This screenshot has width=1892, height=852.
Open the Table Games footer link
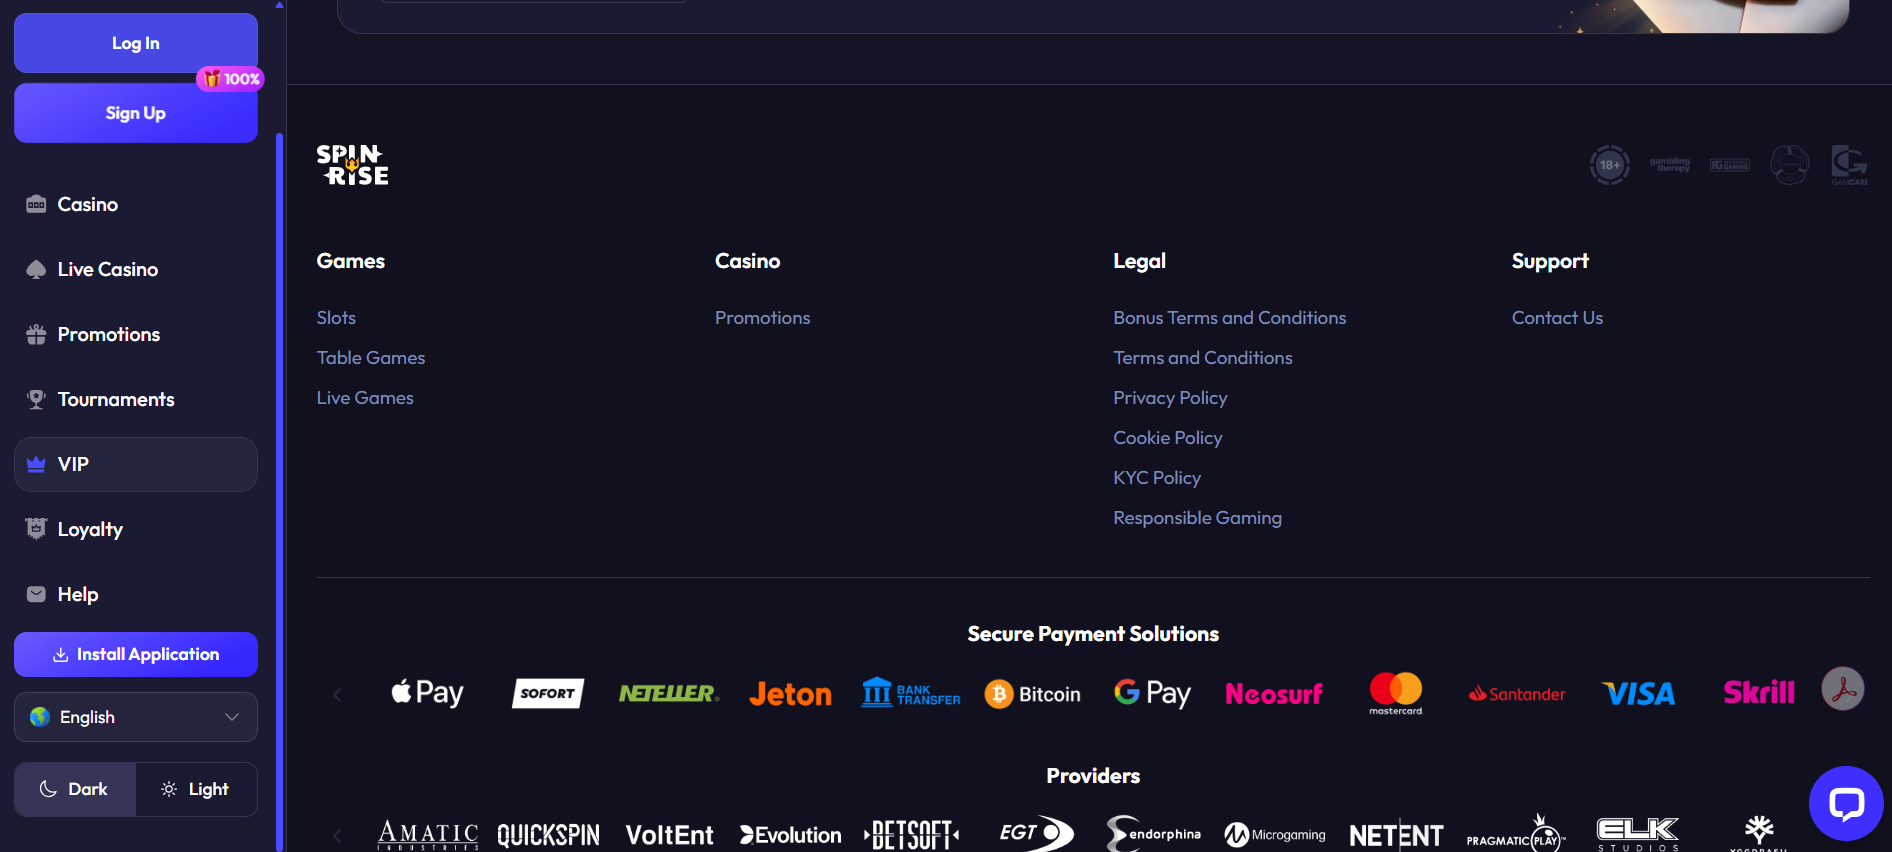(x=371, y=358)
